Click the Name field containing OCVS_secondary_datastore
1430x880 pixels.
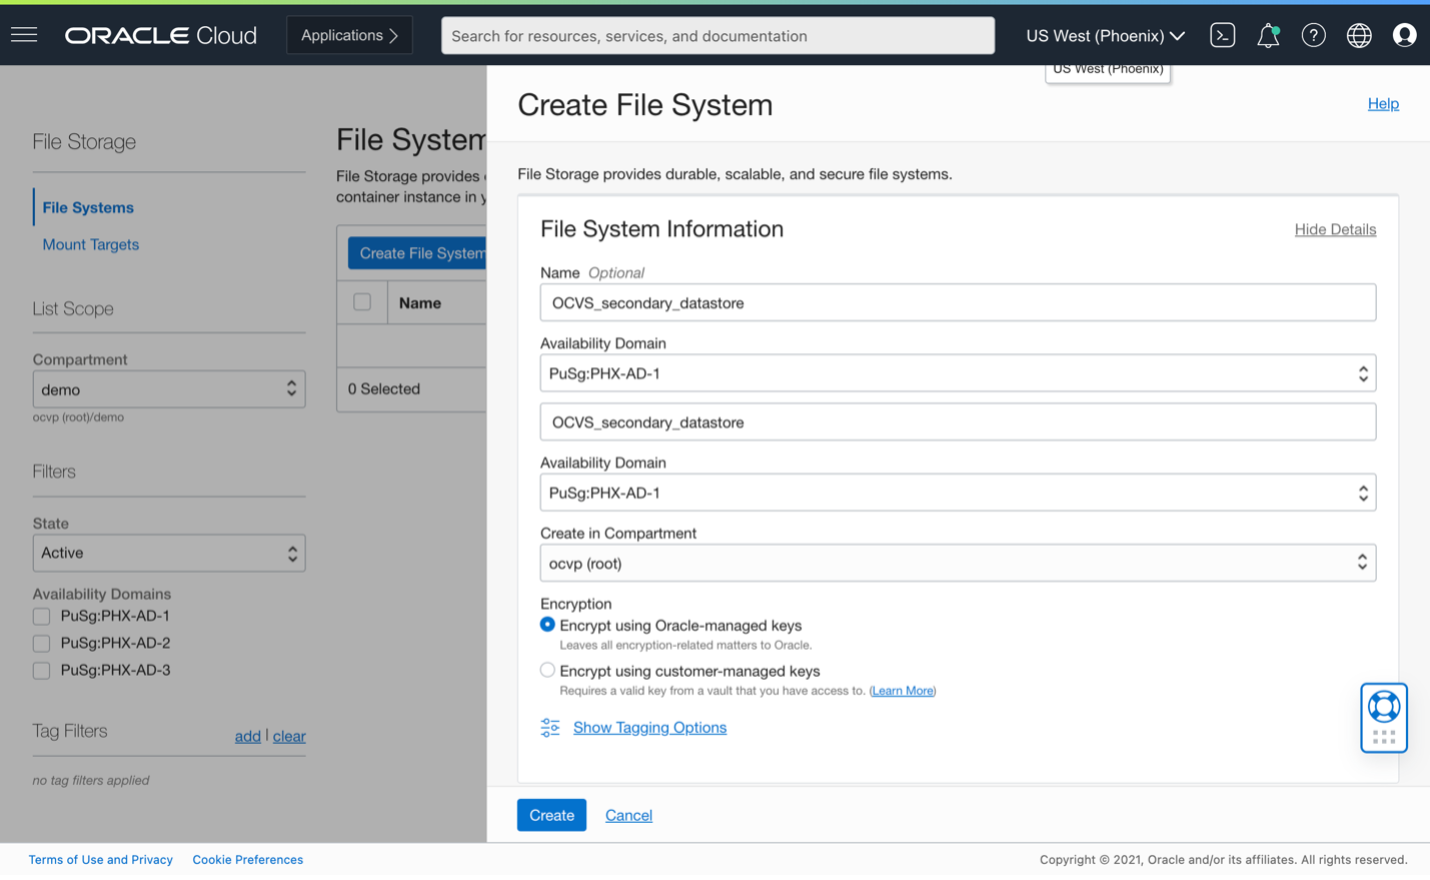[x=957, y=302]
